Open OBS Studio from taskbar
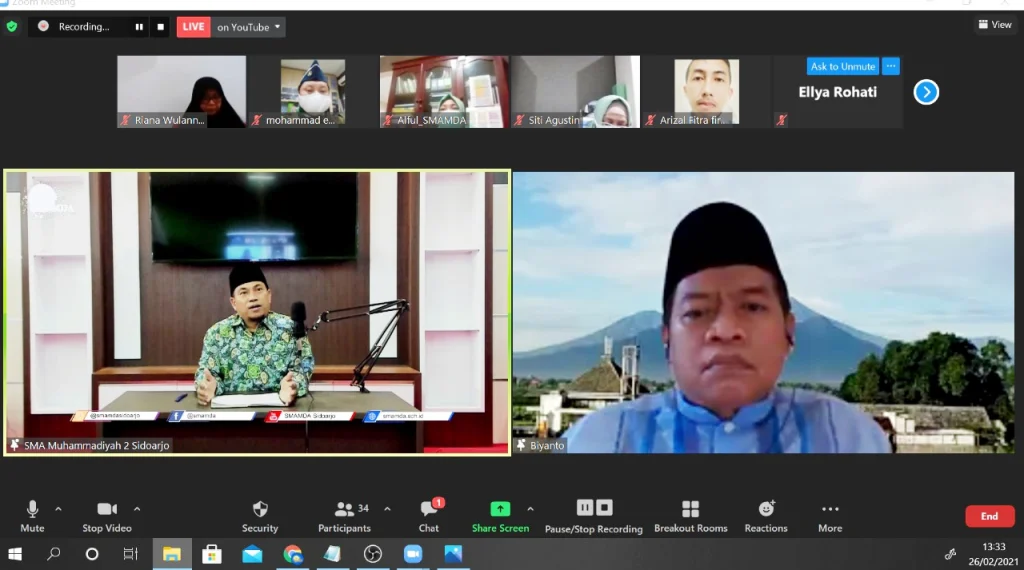This screenshot has height=570, width=1024. (x=373, y=554)
